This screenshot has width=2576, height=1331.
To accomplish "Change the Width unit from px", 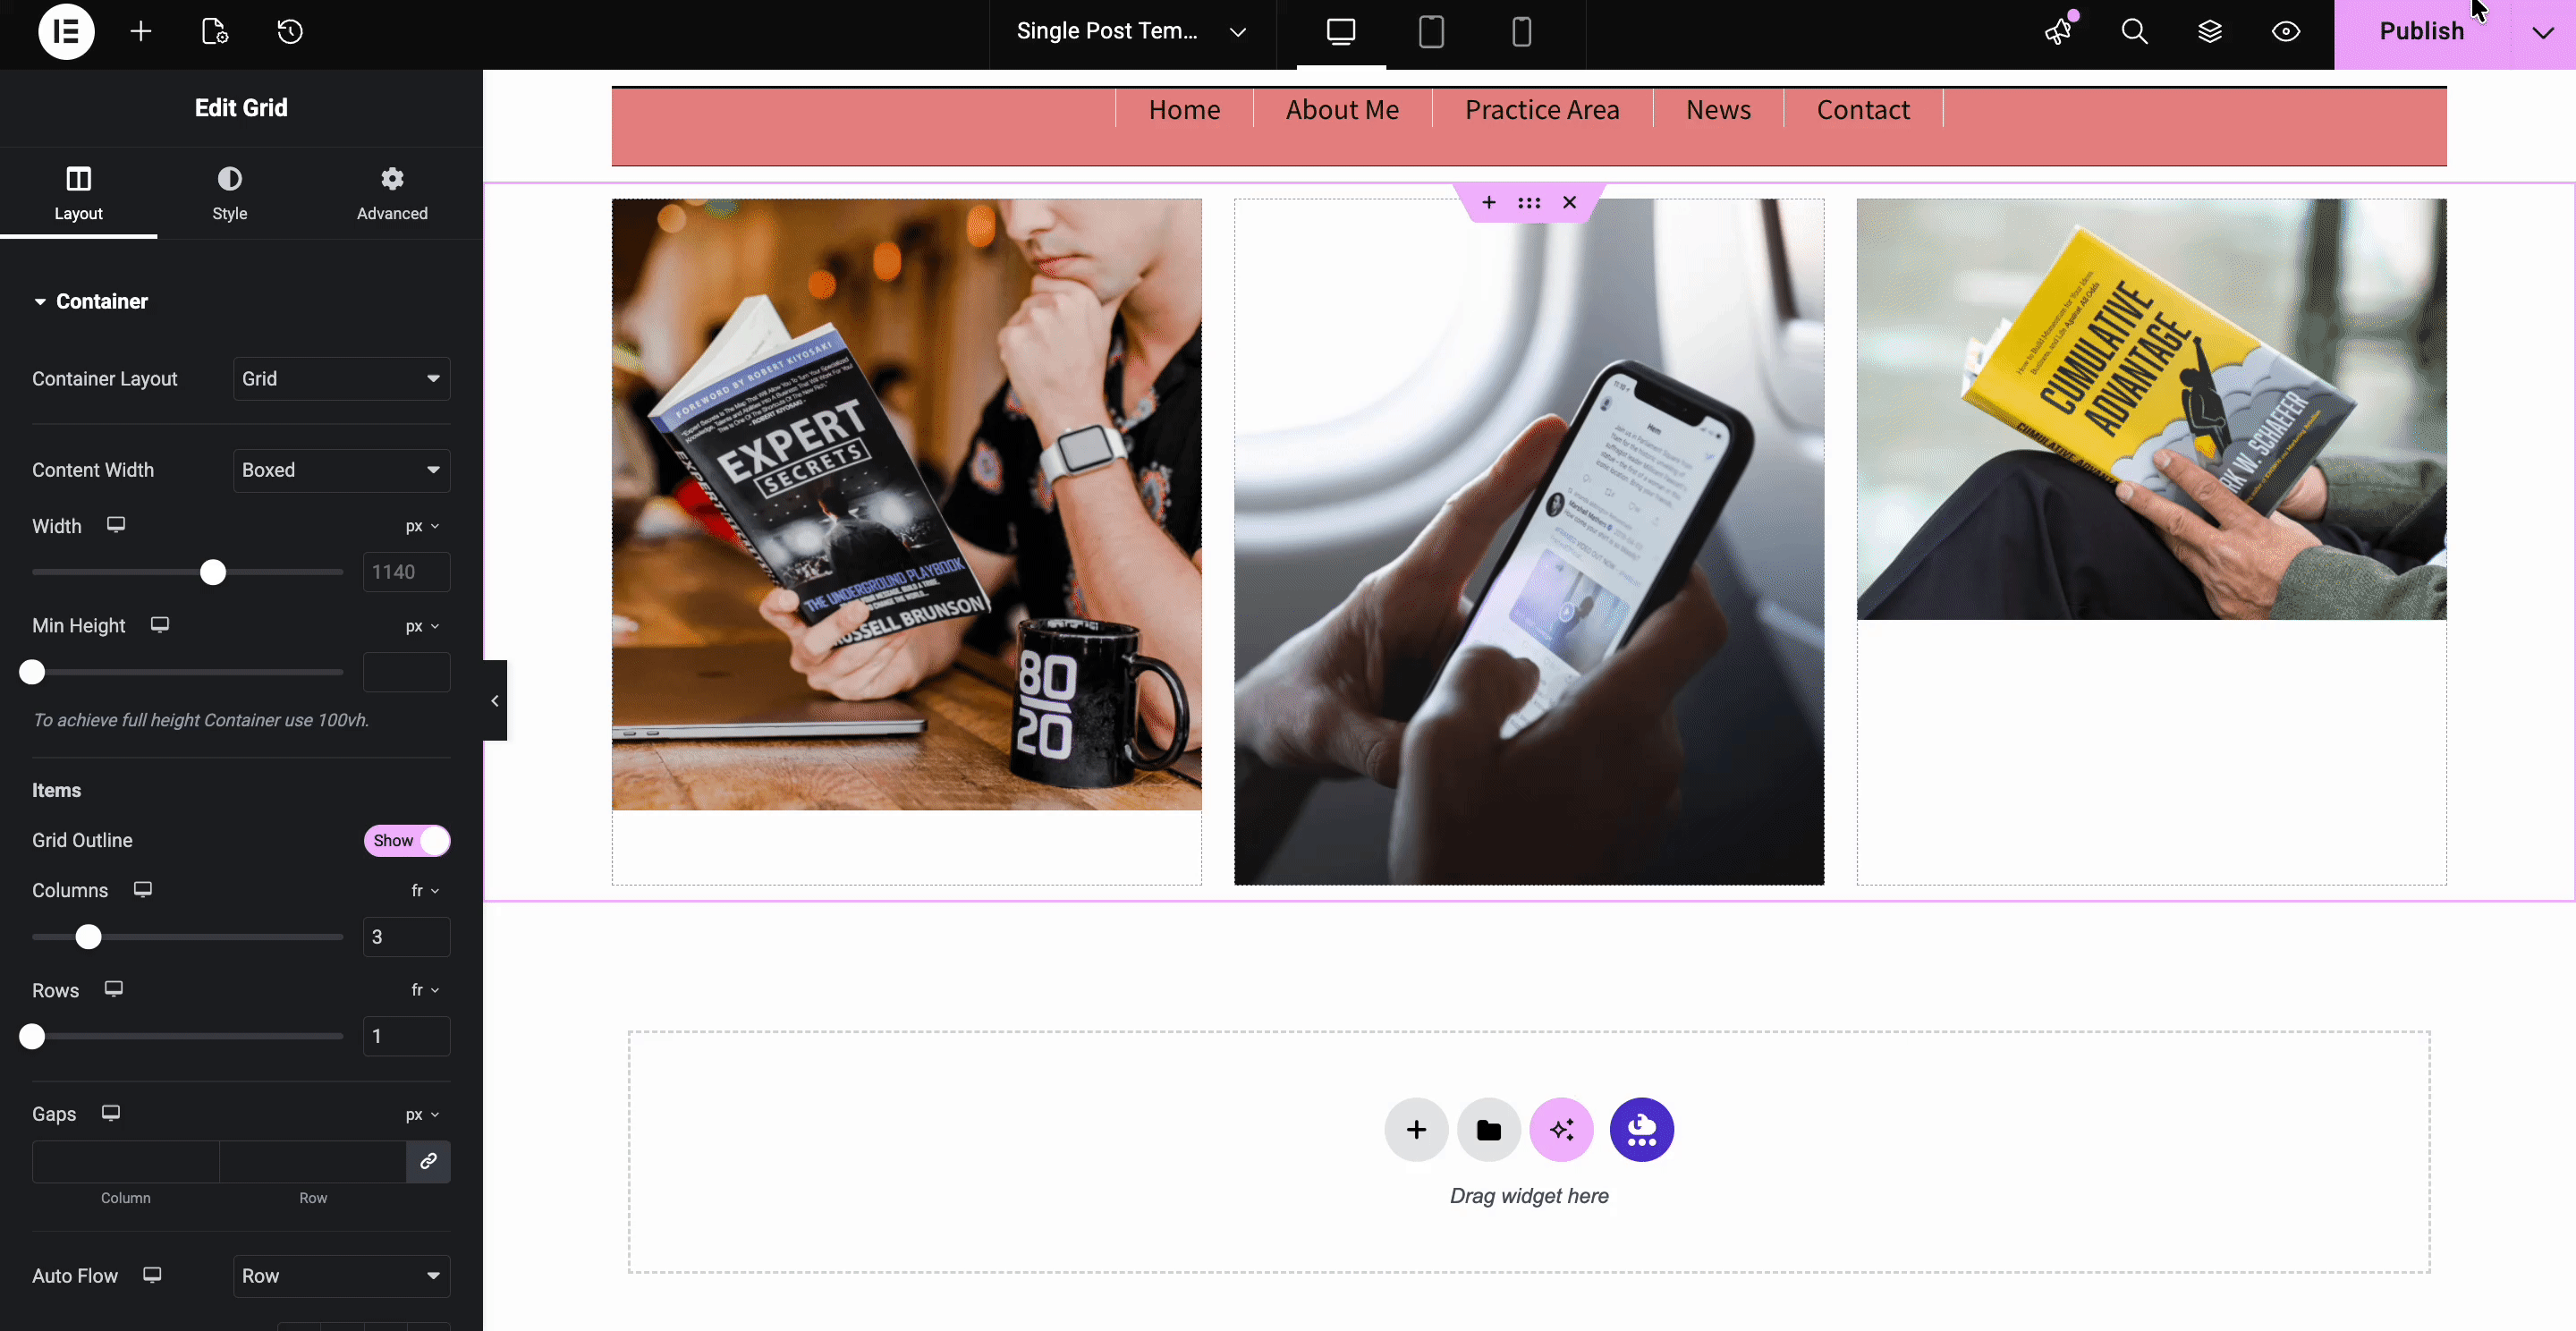I will click(422, 526).
